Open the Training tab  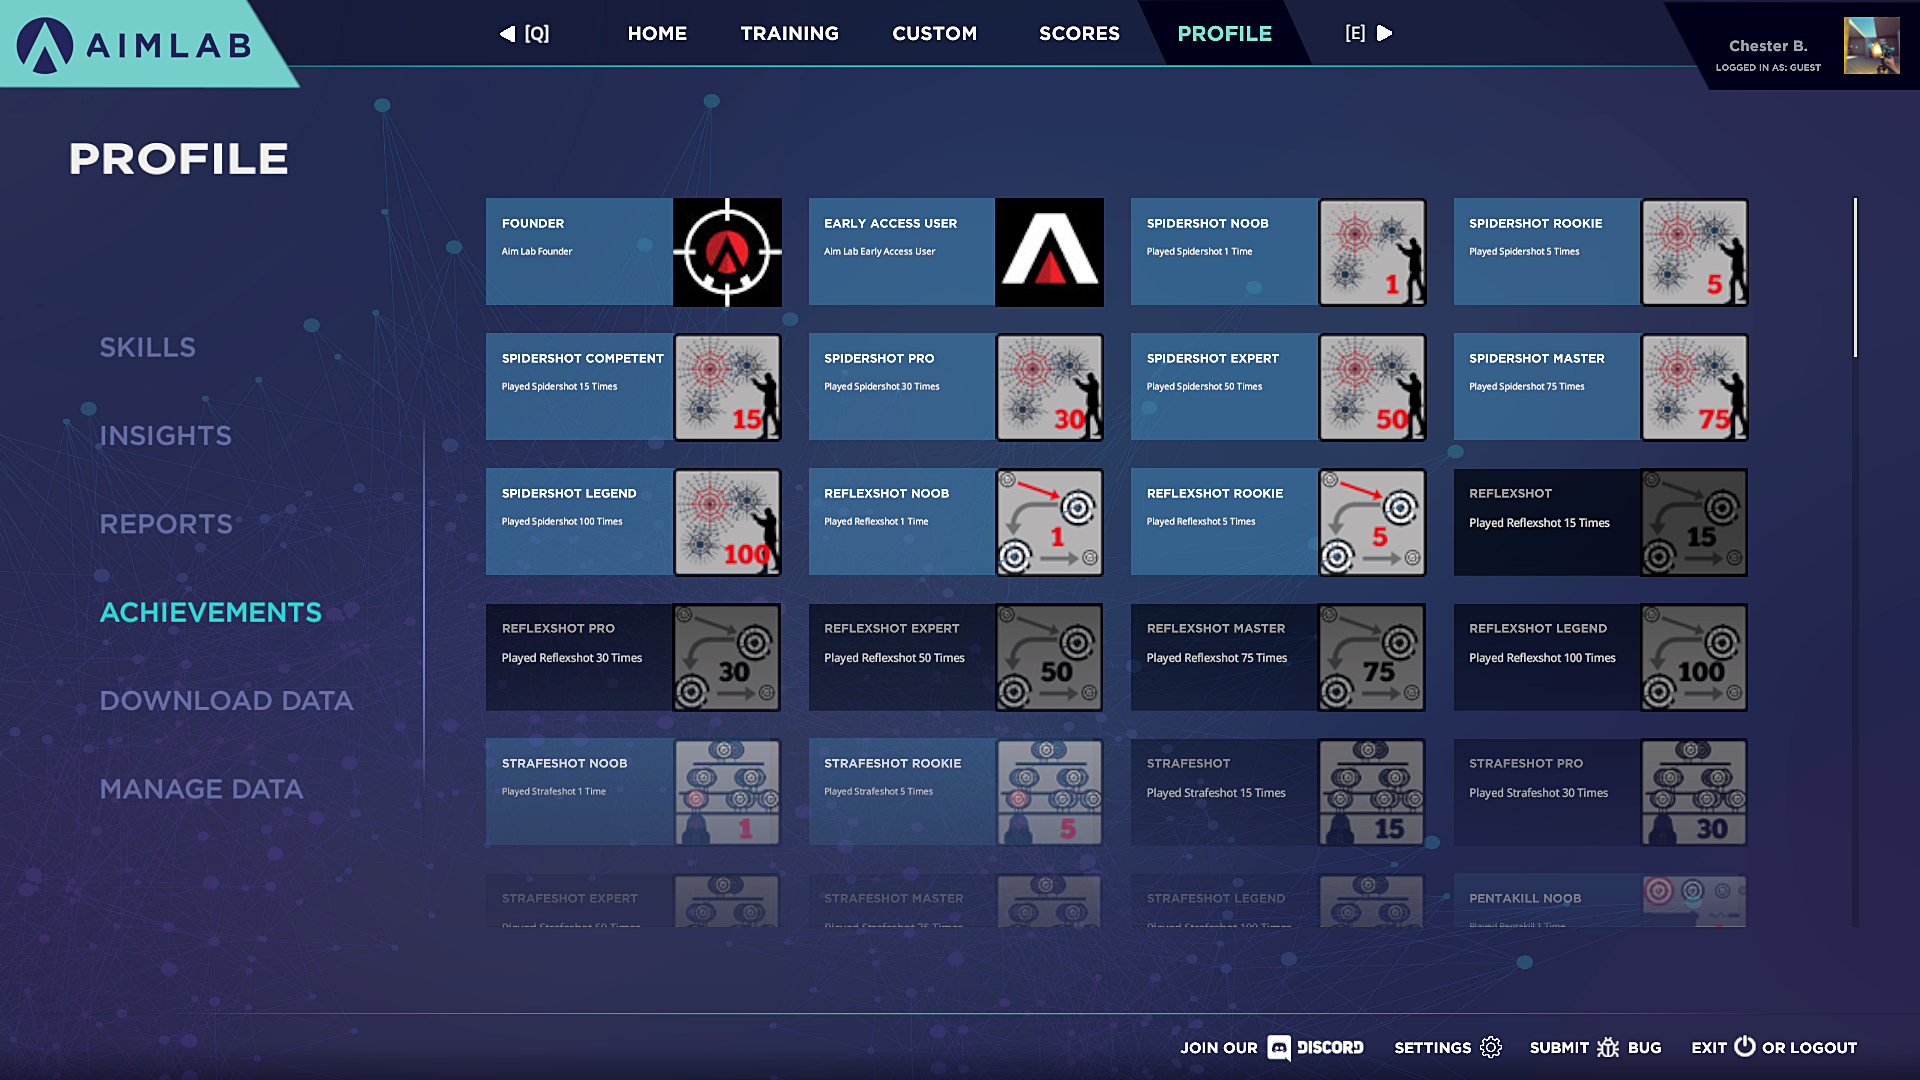pos(789,34)
